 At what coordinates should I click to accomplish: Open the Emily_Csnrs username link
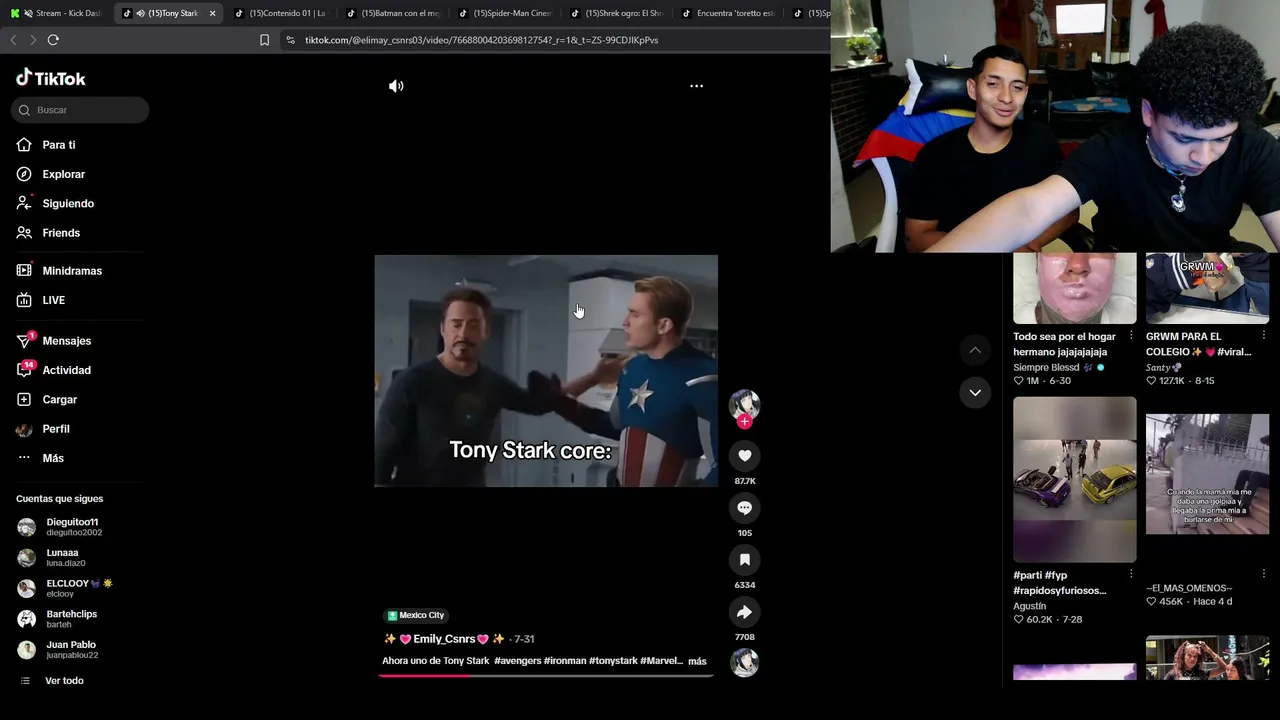tap(444, 639)
